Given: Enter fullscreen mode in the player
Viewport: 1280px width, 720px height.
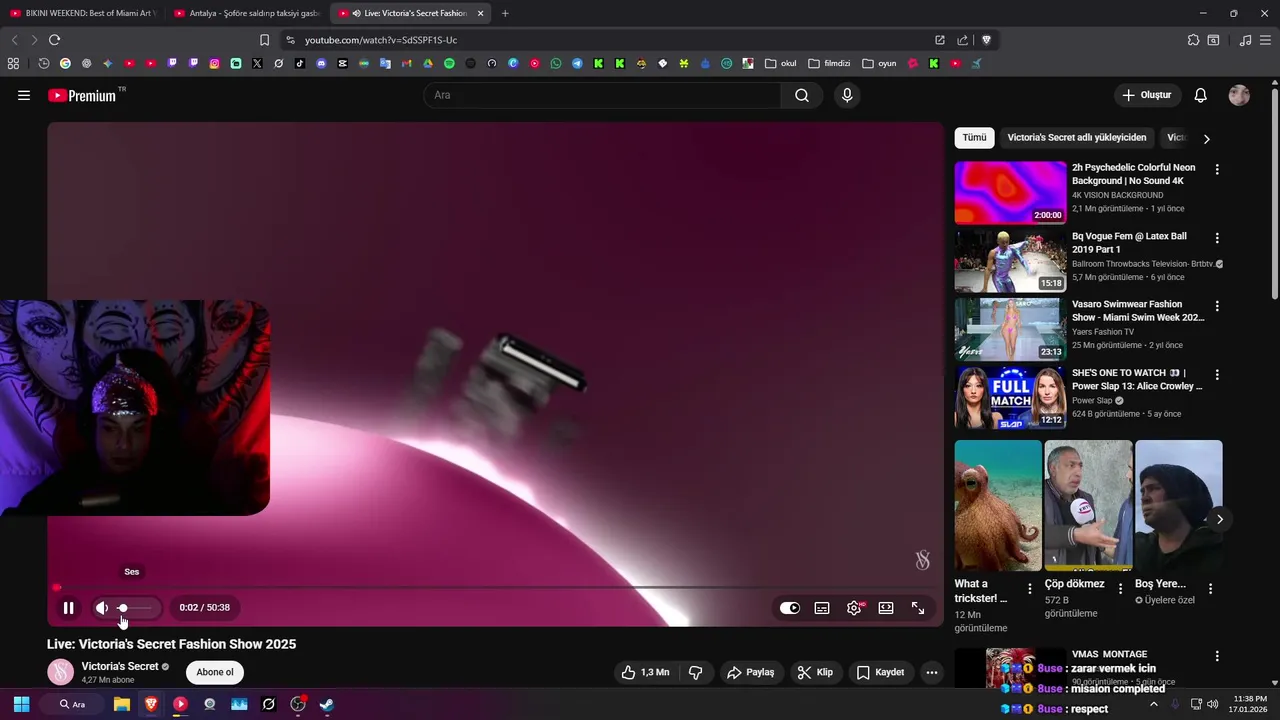Looking at the screenshot, I should coord(918,608).
